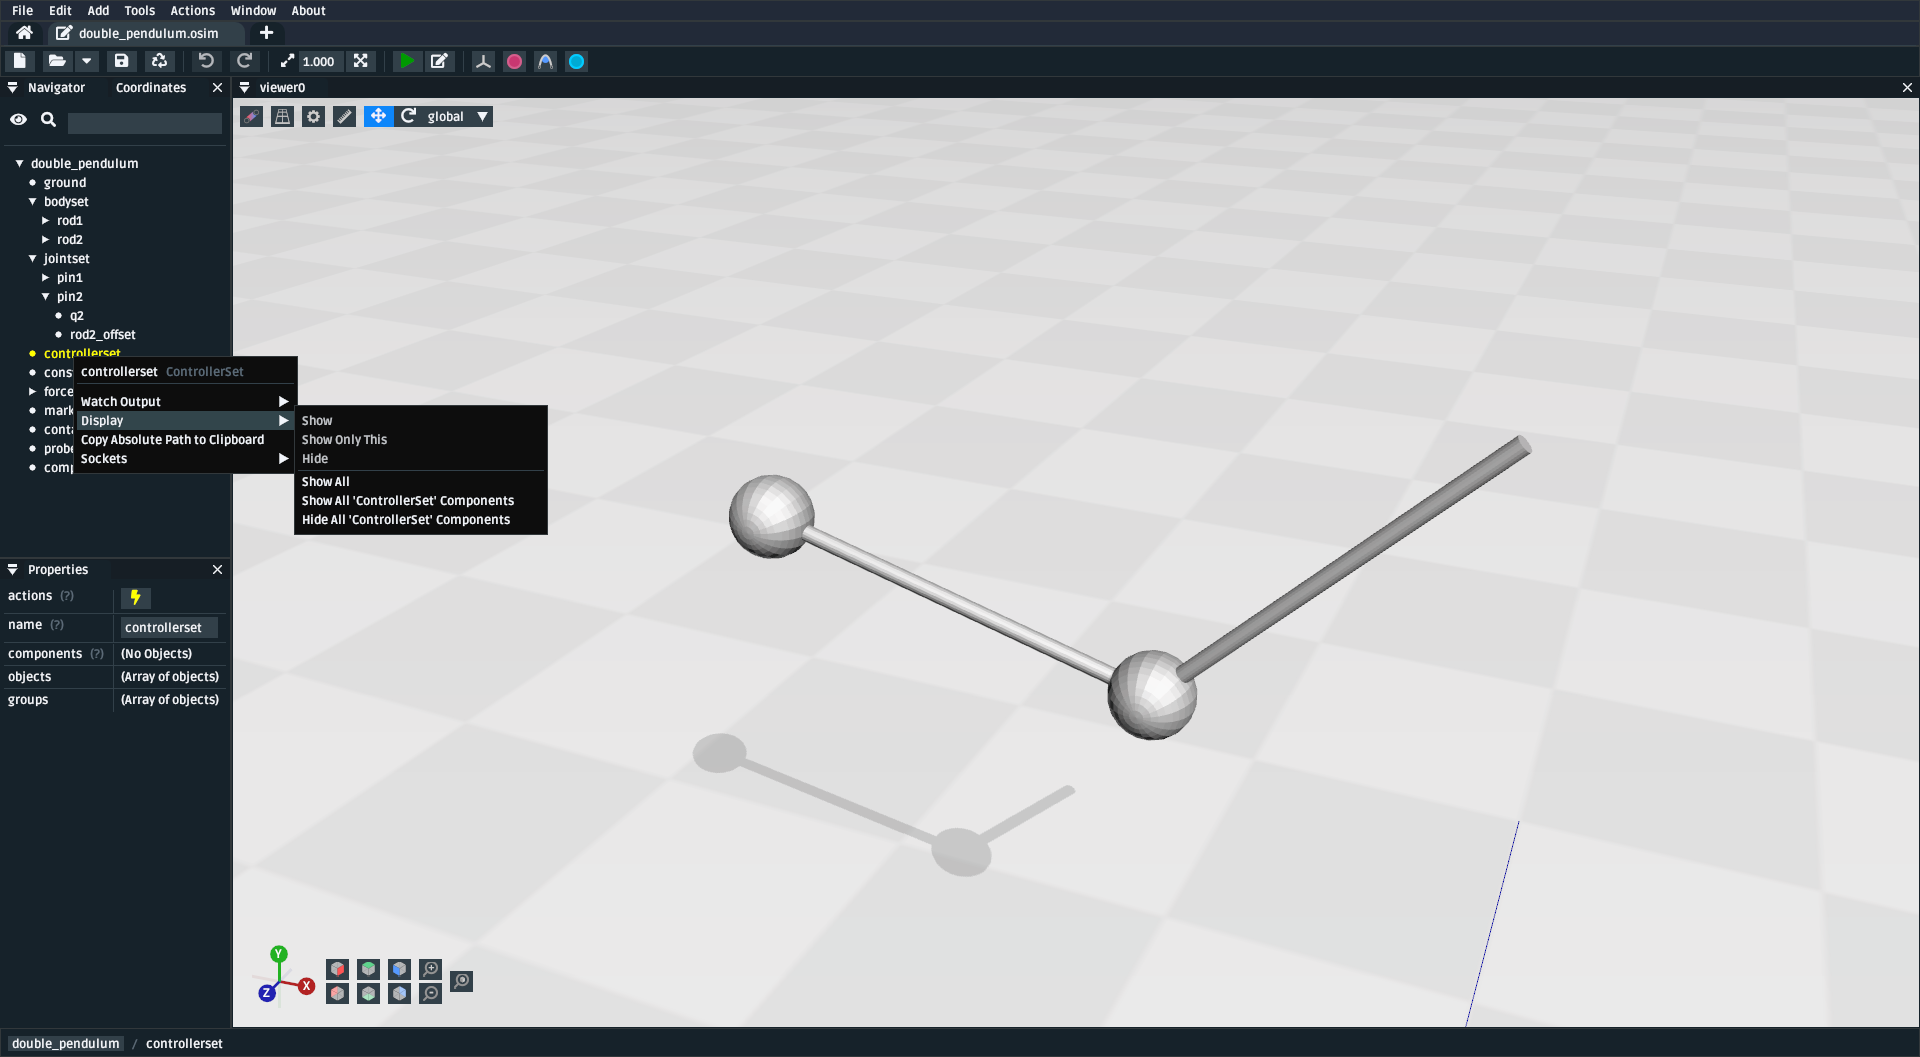Viewport: 1920px width, 1057px height.
Task: Toggle the pink markers visibility button
Action: (x=514, y=62)
